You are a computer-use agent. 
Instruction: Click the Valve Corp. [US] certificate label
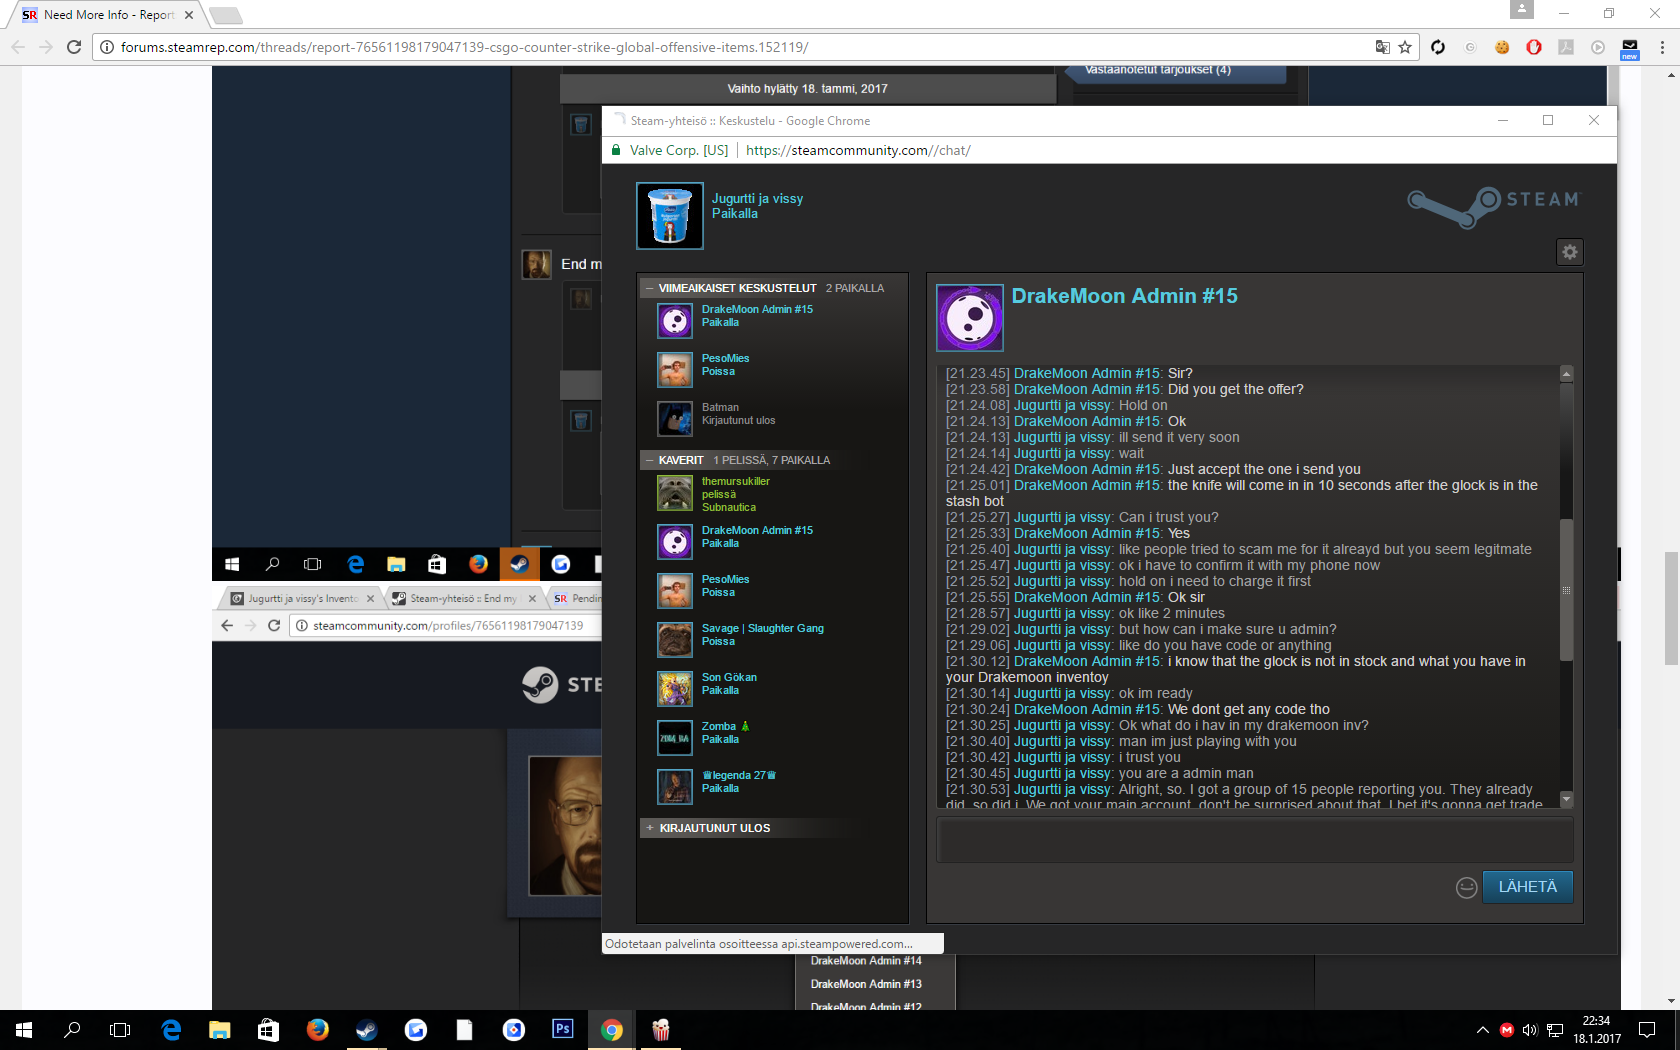point(679,150)
